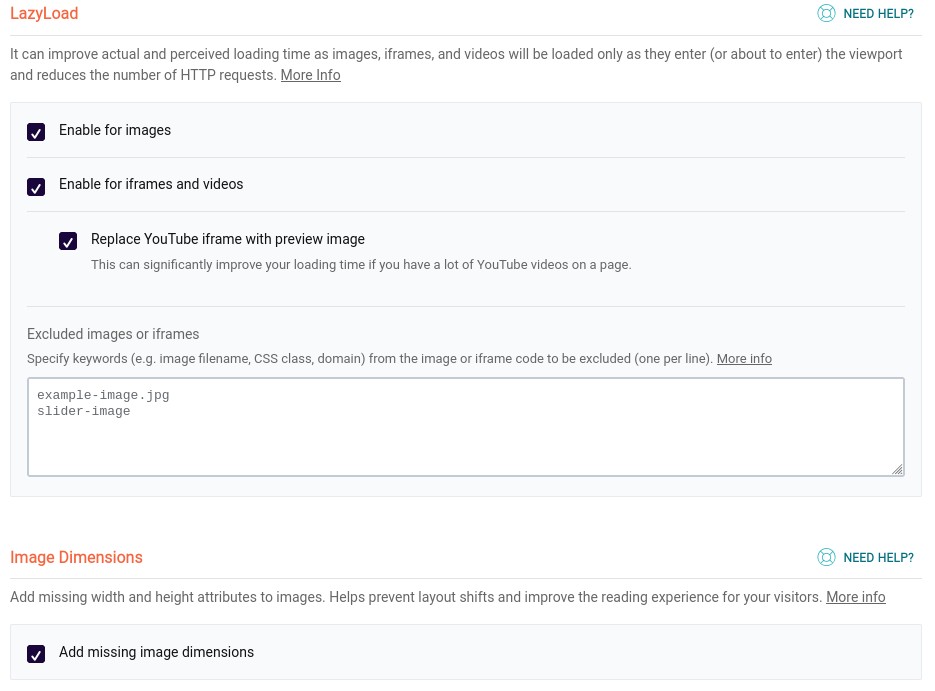
Task: Follow More Info link in LazyLoad description
Action: pos(310,75)
